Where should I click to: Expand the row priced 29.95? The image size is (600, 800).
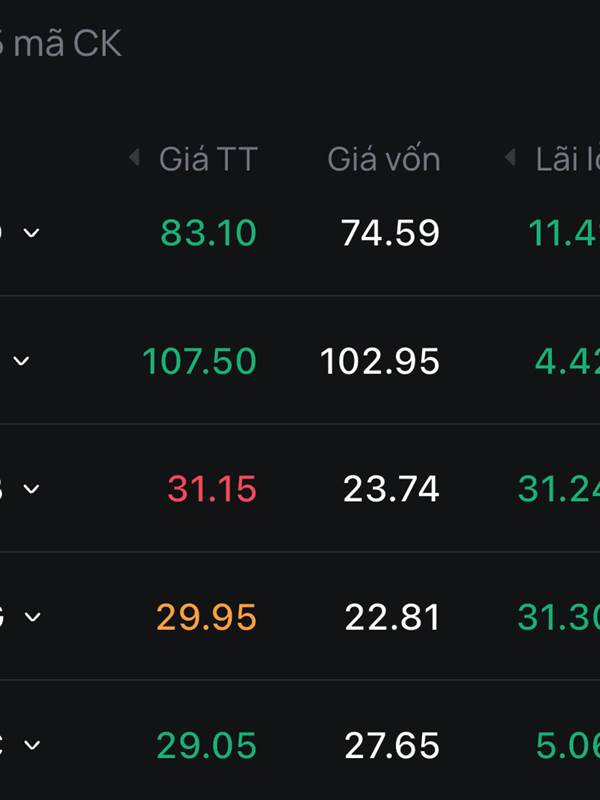coord(32,617)
